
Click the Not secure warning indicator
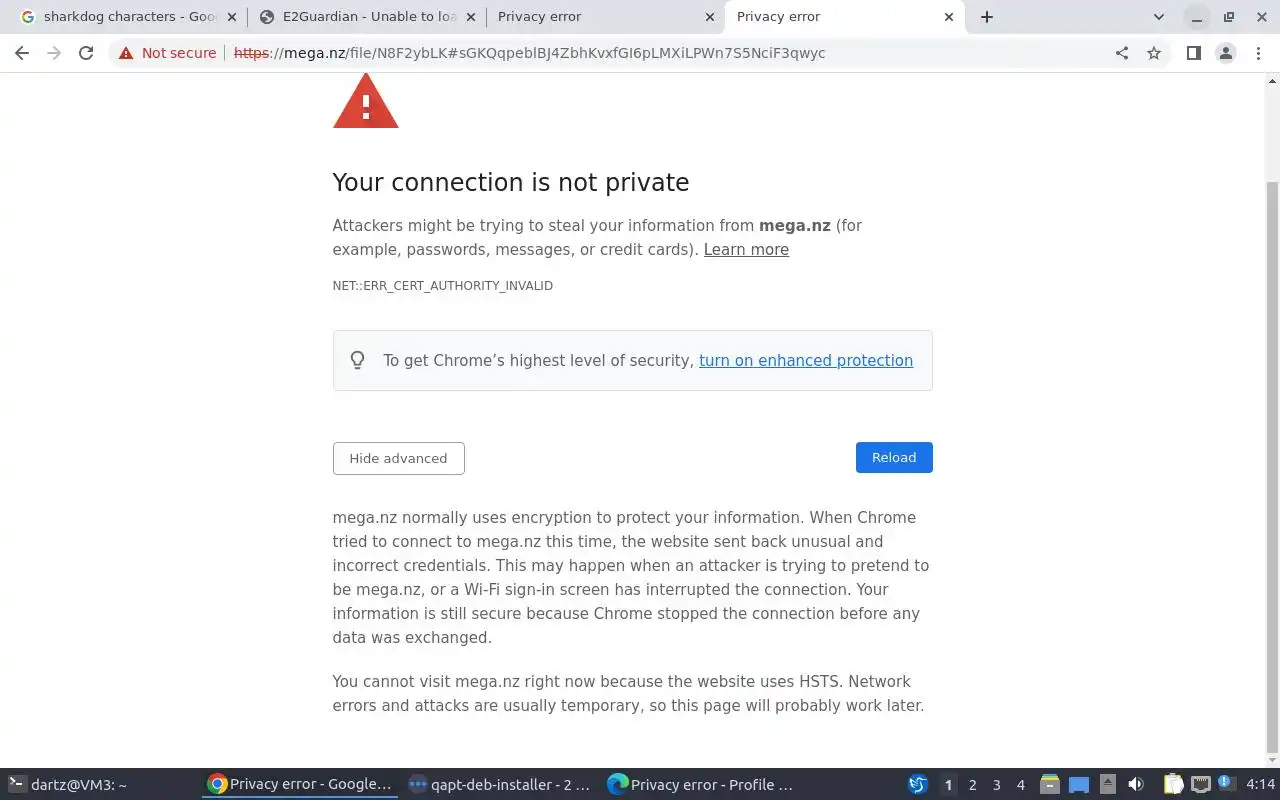pyautogui.click(x=167, y=53)
